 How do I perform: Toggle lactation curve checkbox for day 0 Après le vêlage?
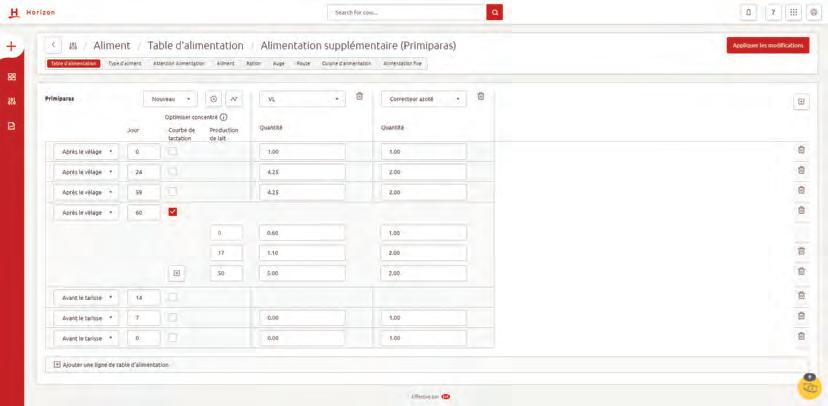(173, 152)
